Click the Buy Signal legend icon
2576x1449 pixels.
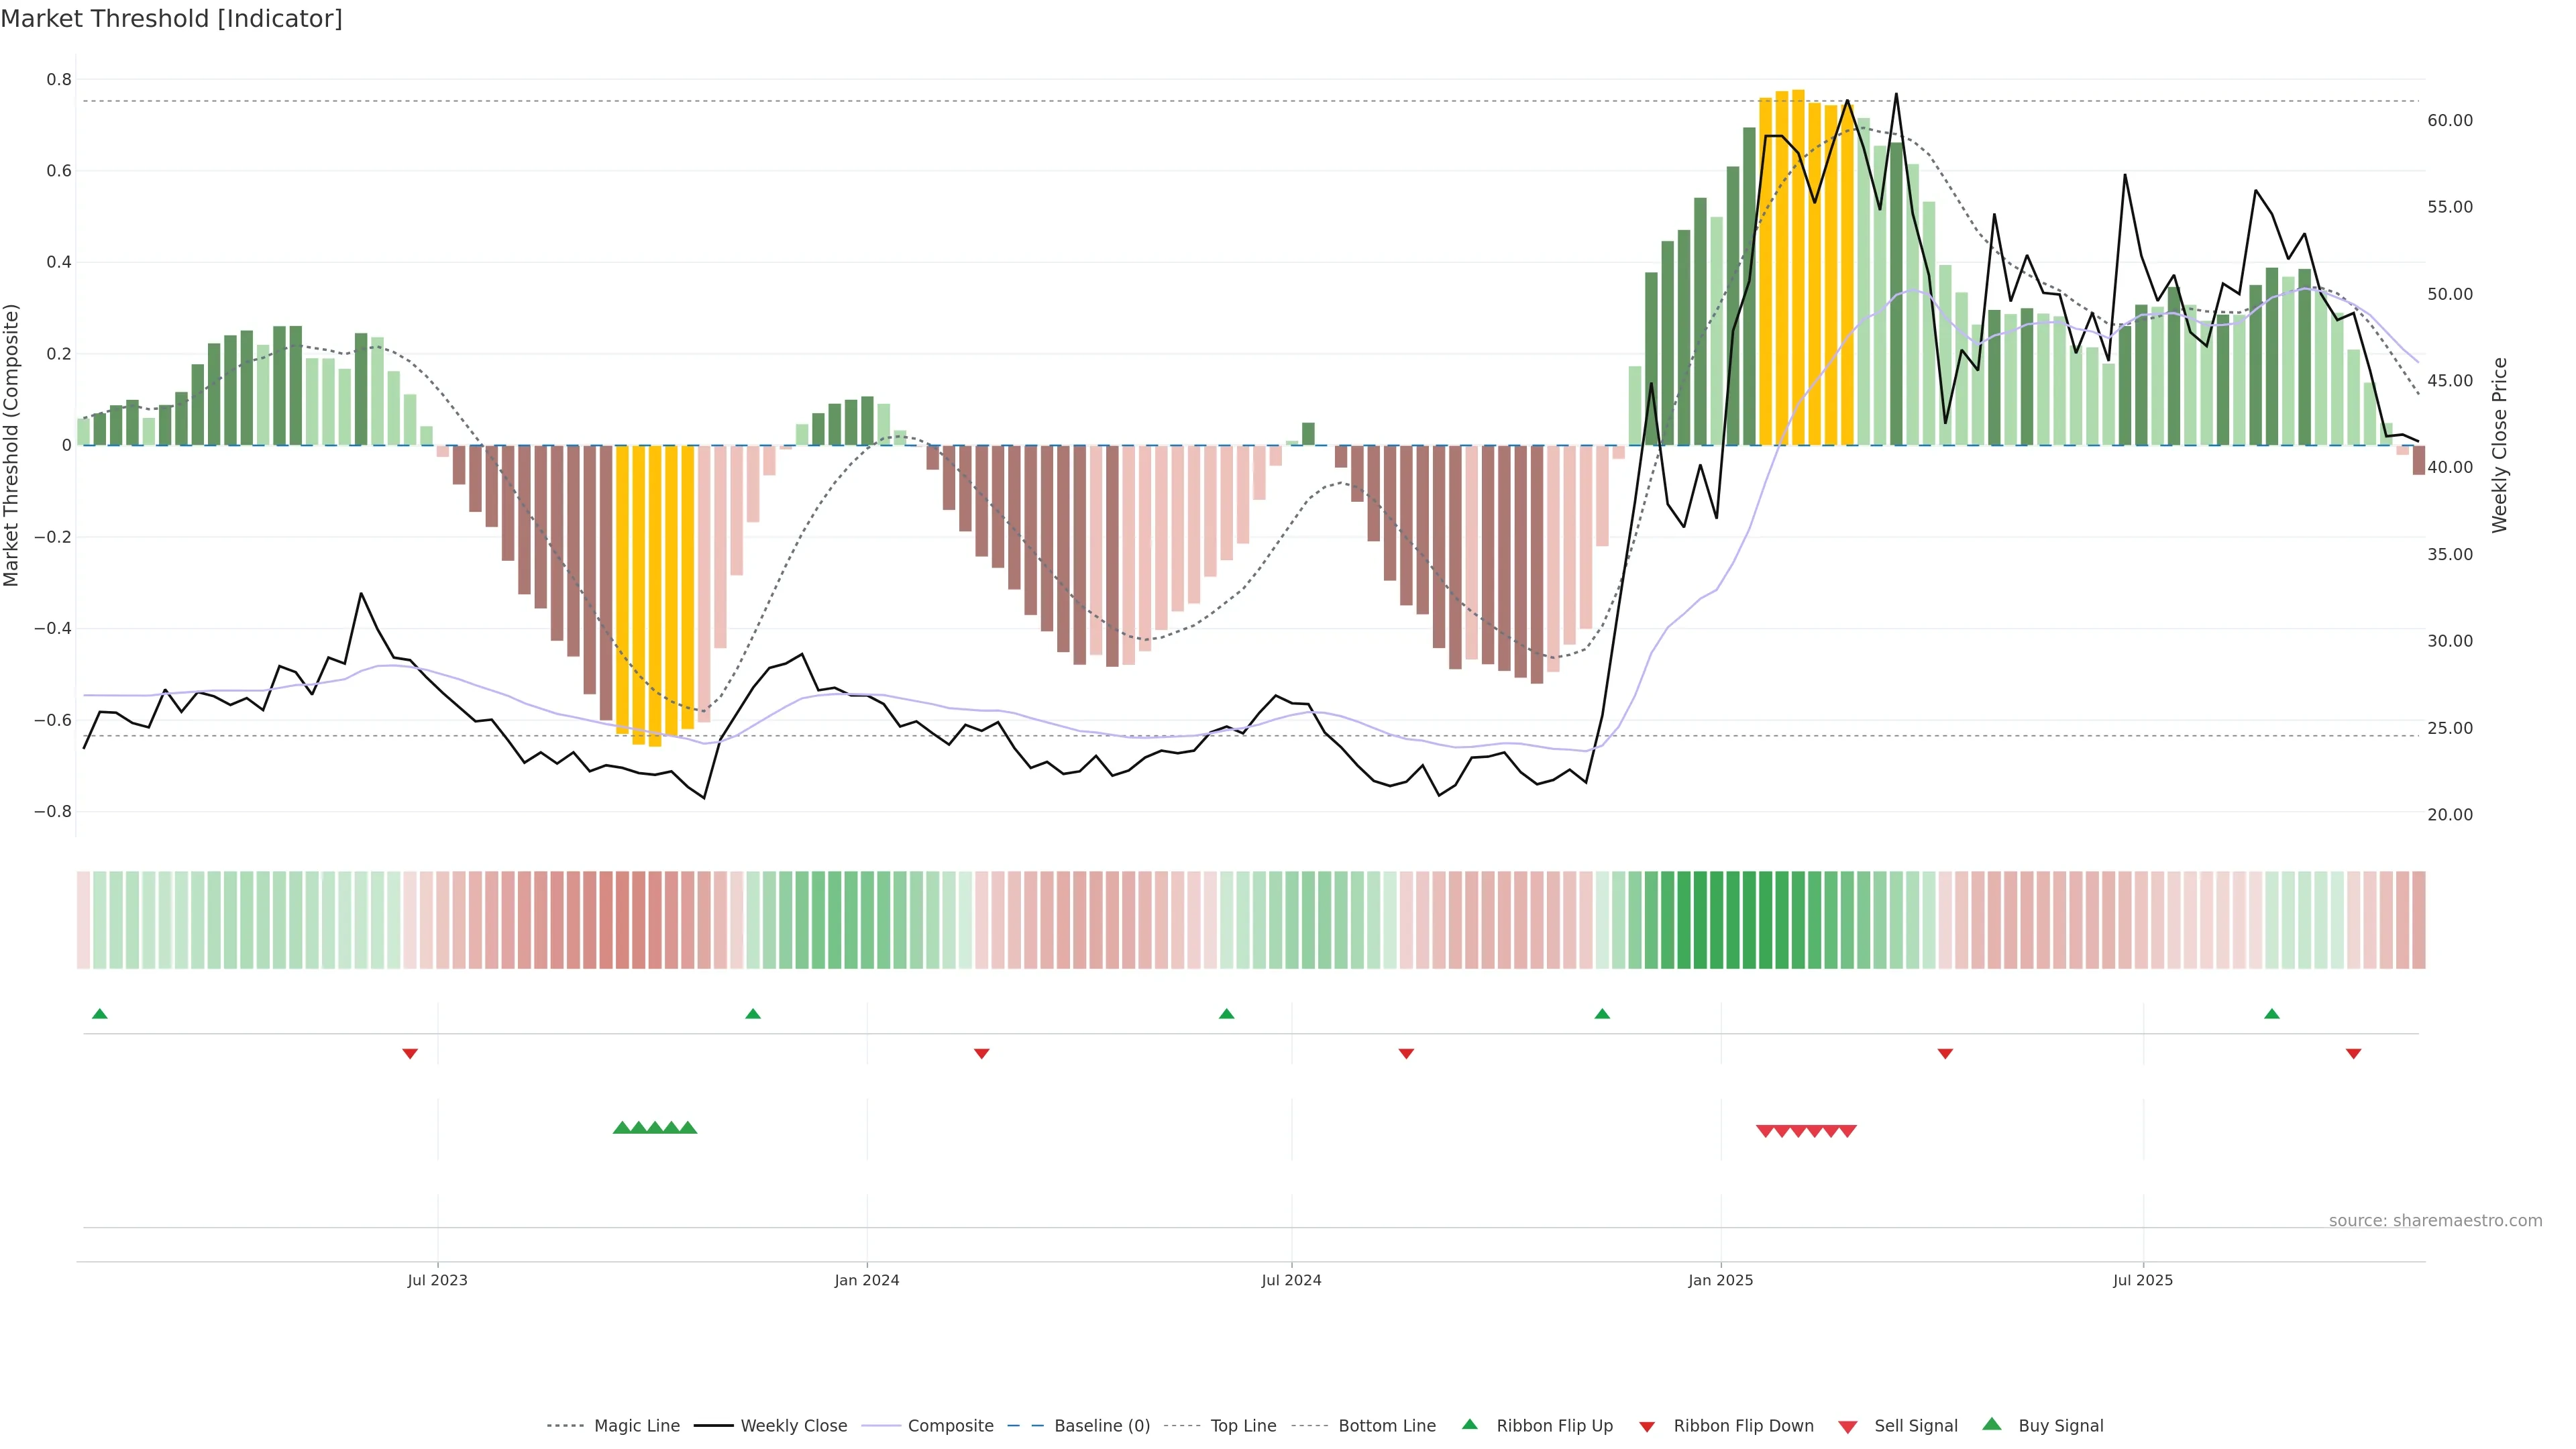1992,1424
